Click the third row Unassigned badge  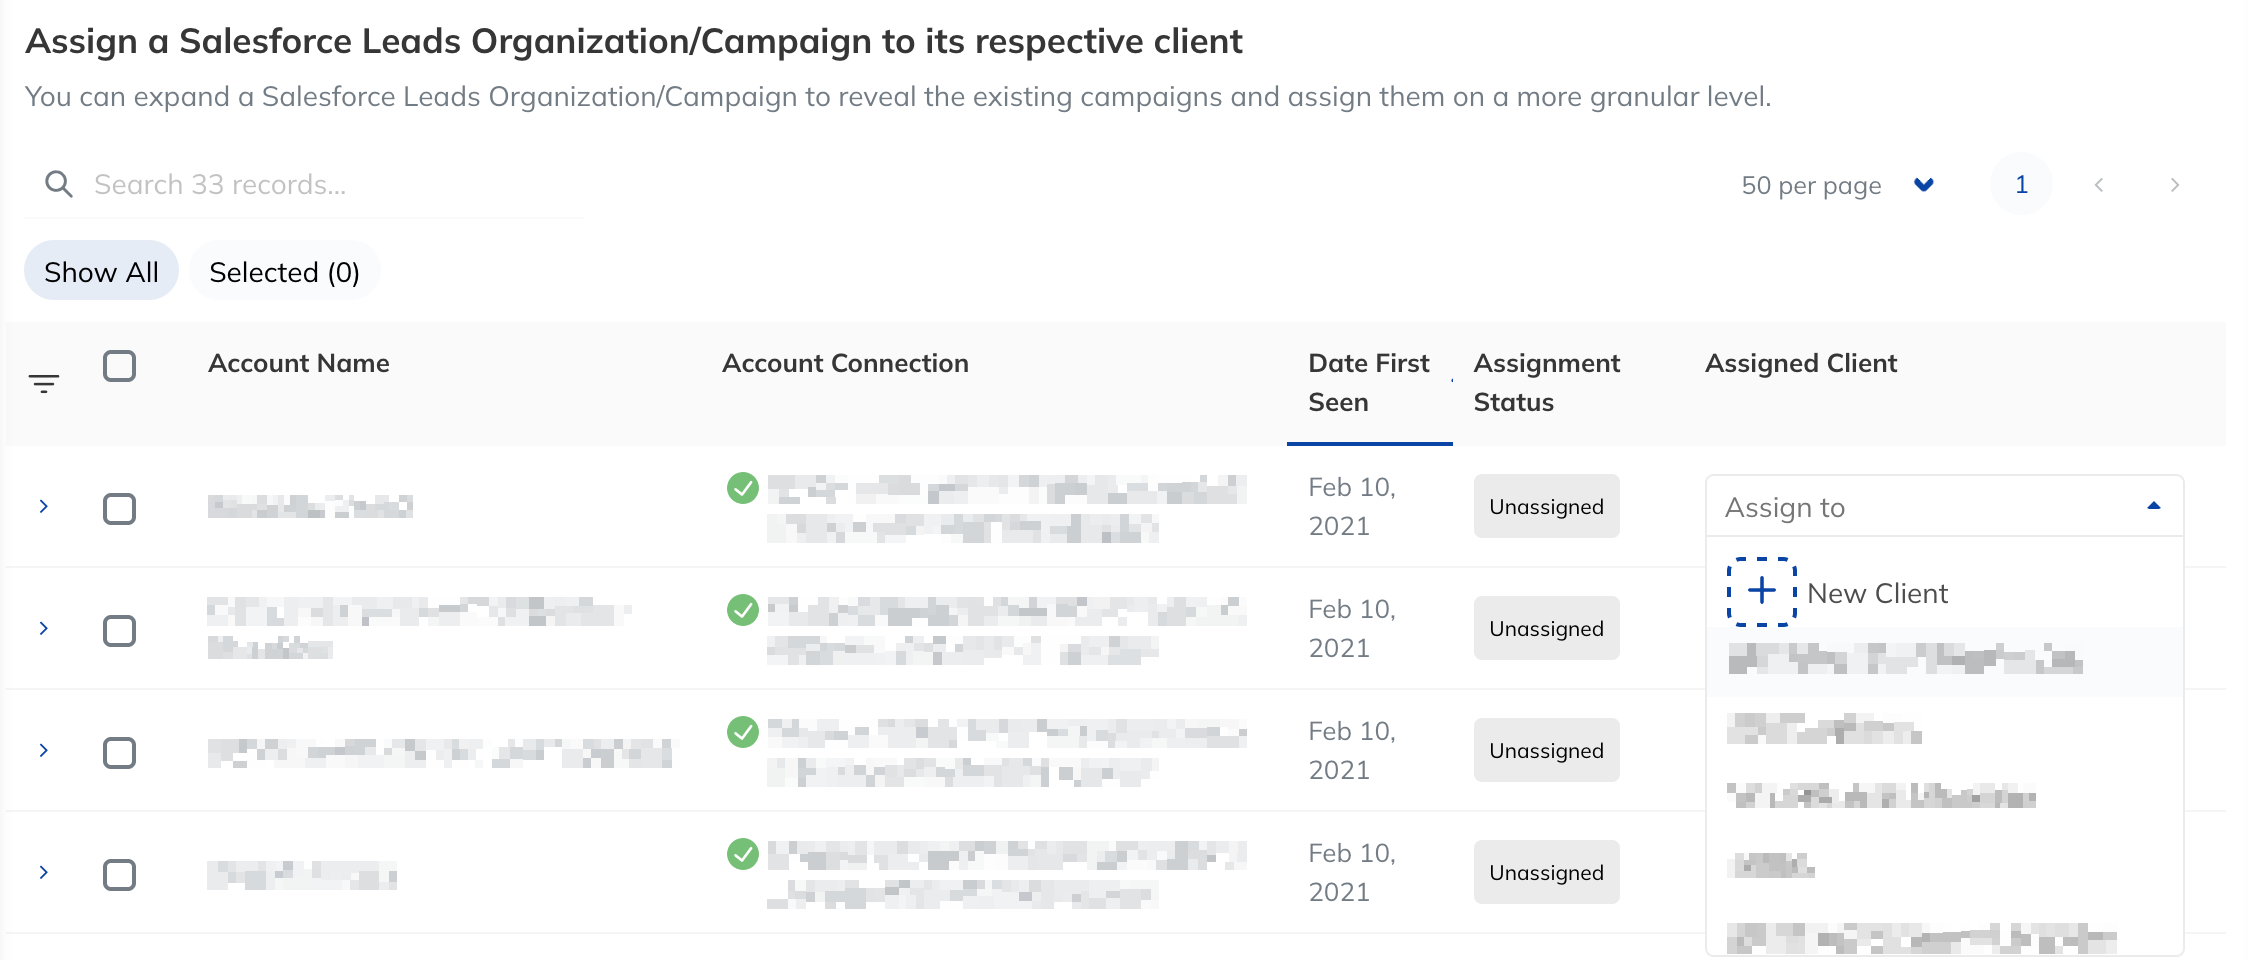point(1546,750)
